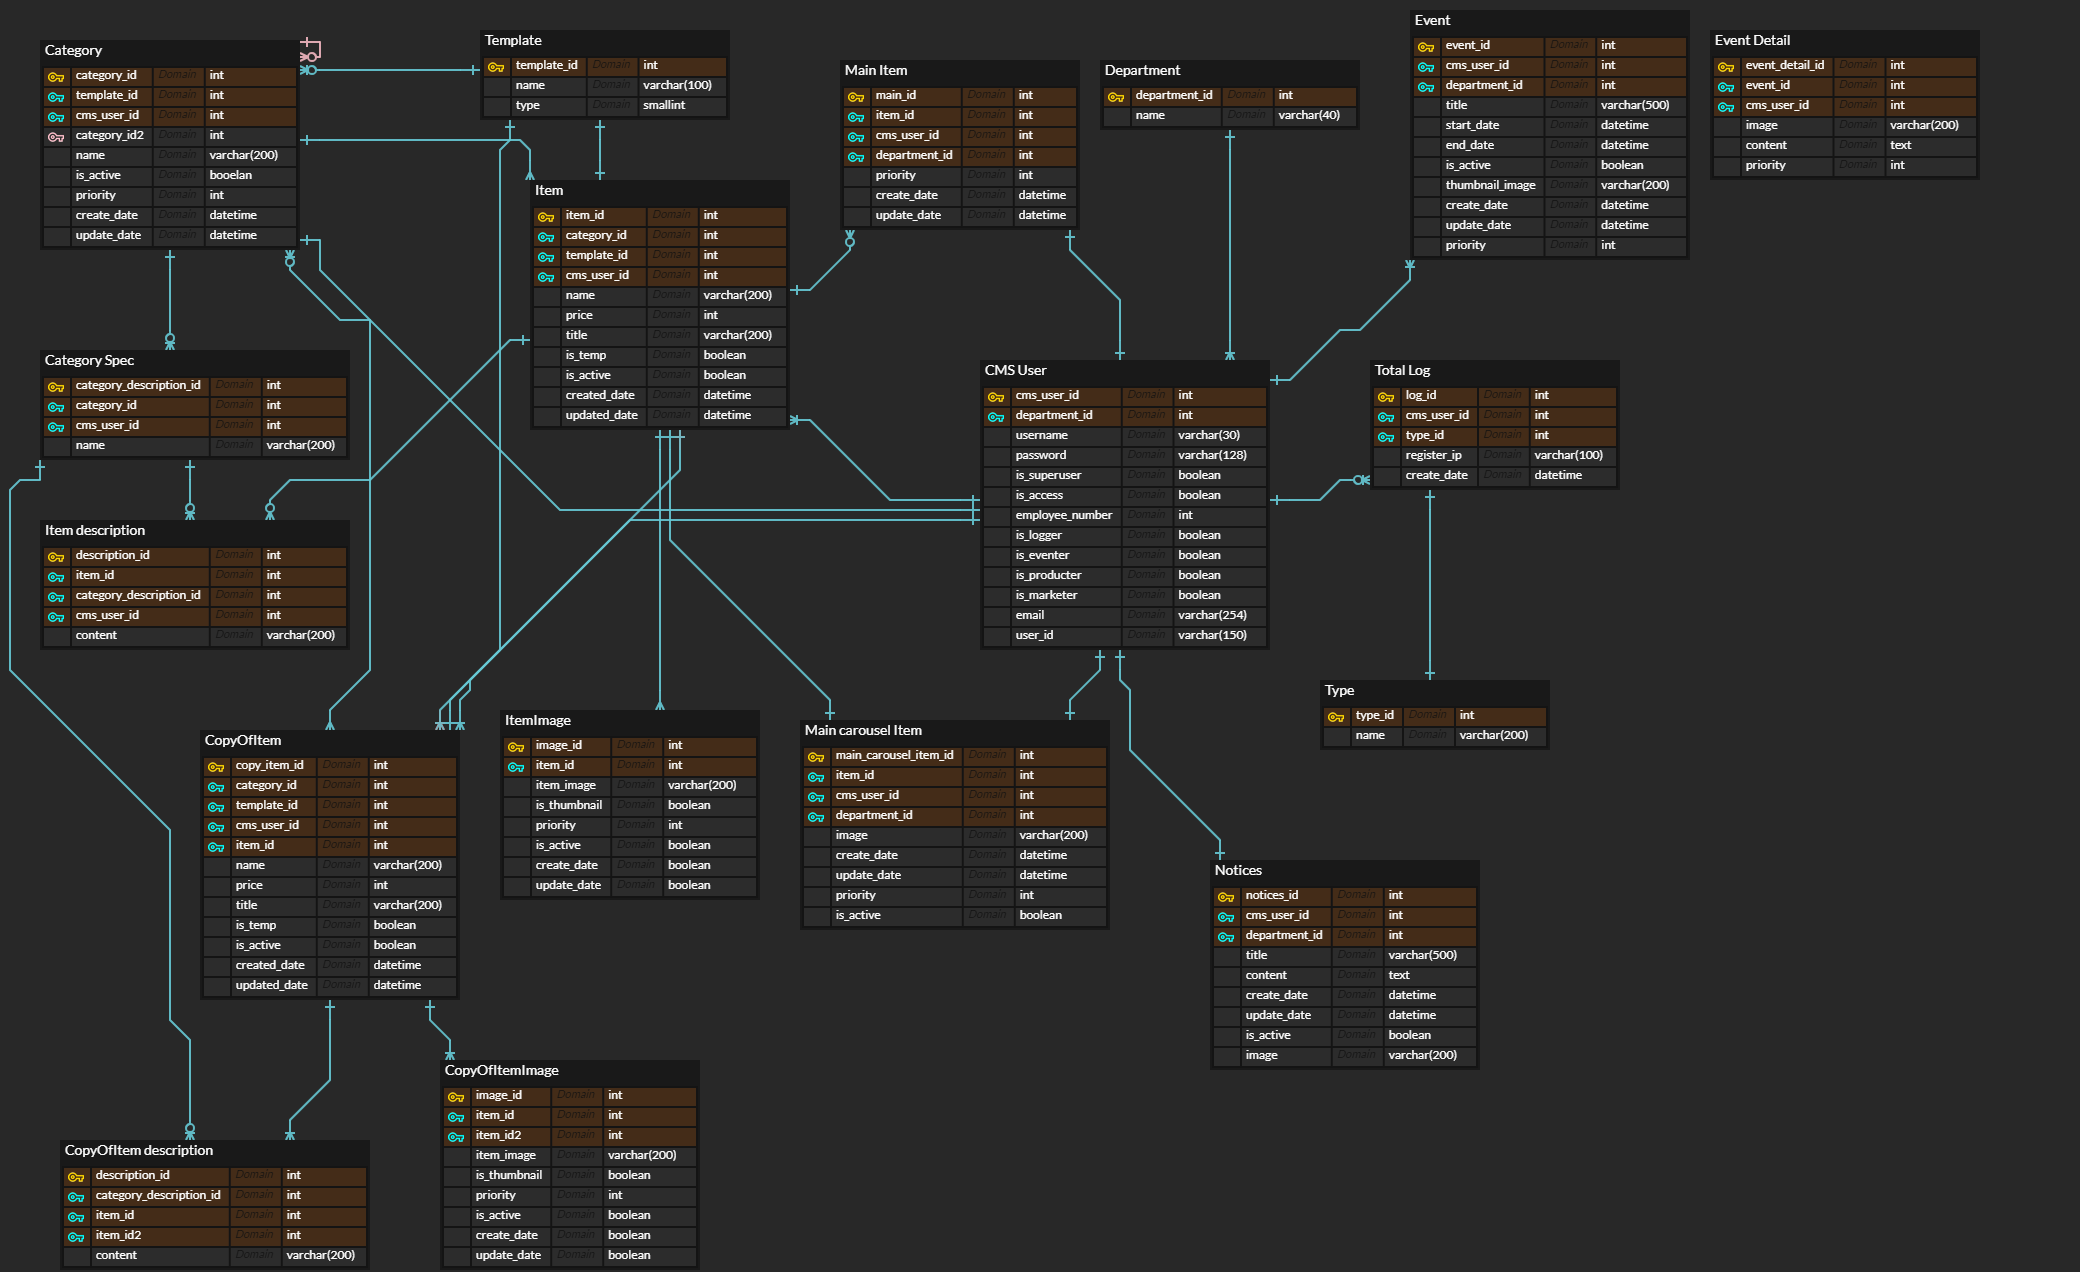This screenshot has height=1272, width=2080.
Task: Select the CMS User table header
Action: click(1015, 370)
